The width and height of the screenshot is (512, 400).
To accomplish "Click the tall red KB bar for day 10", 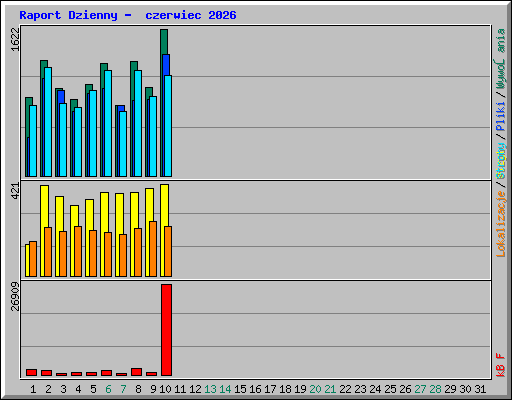I will pyautogui.click(x=166, y=330).
